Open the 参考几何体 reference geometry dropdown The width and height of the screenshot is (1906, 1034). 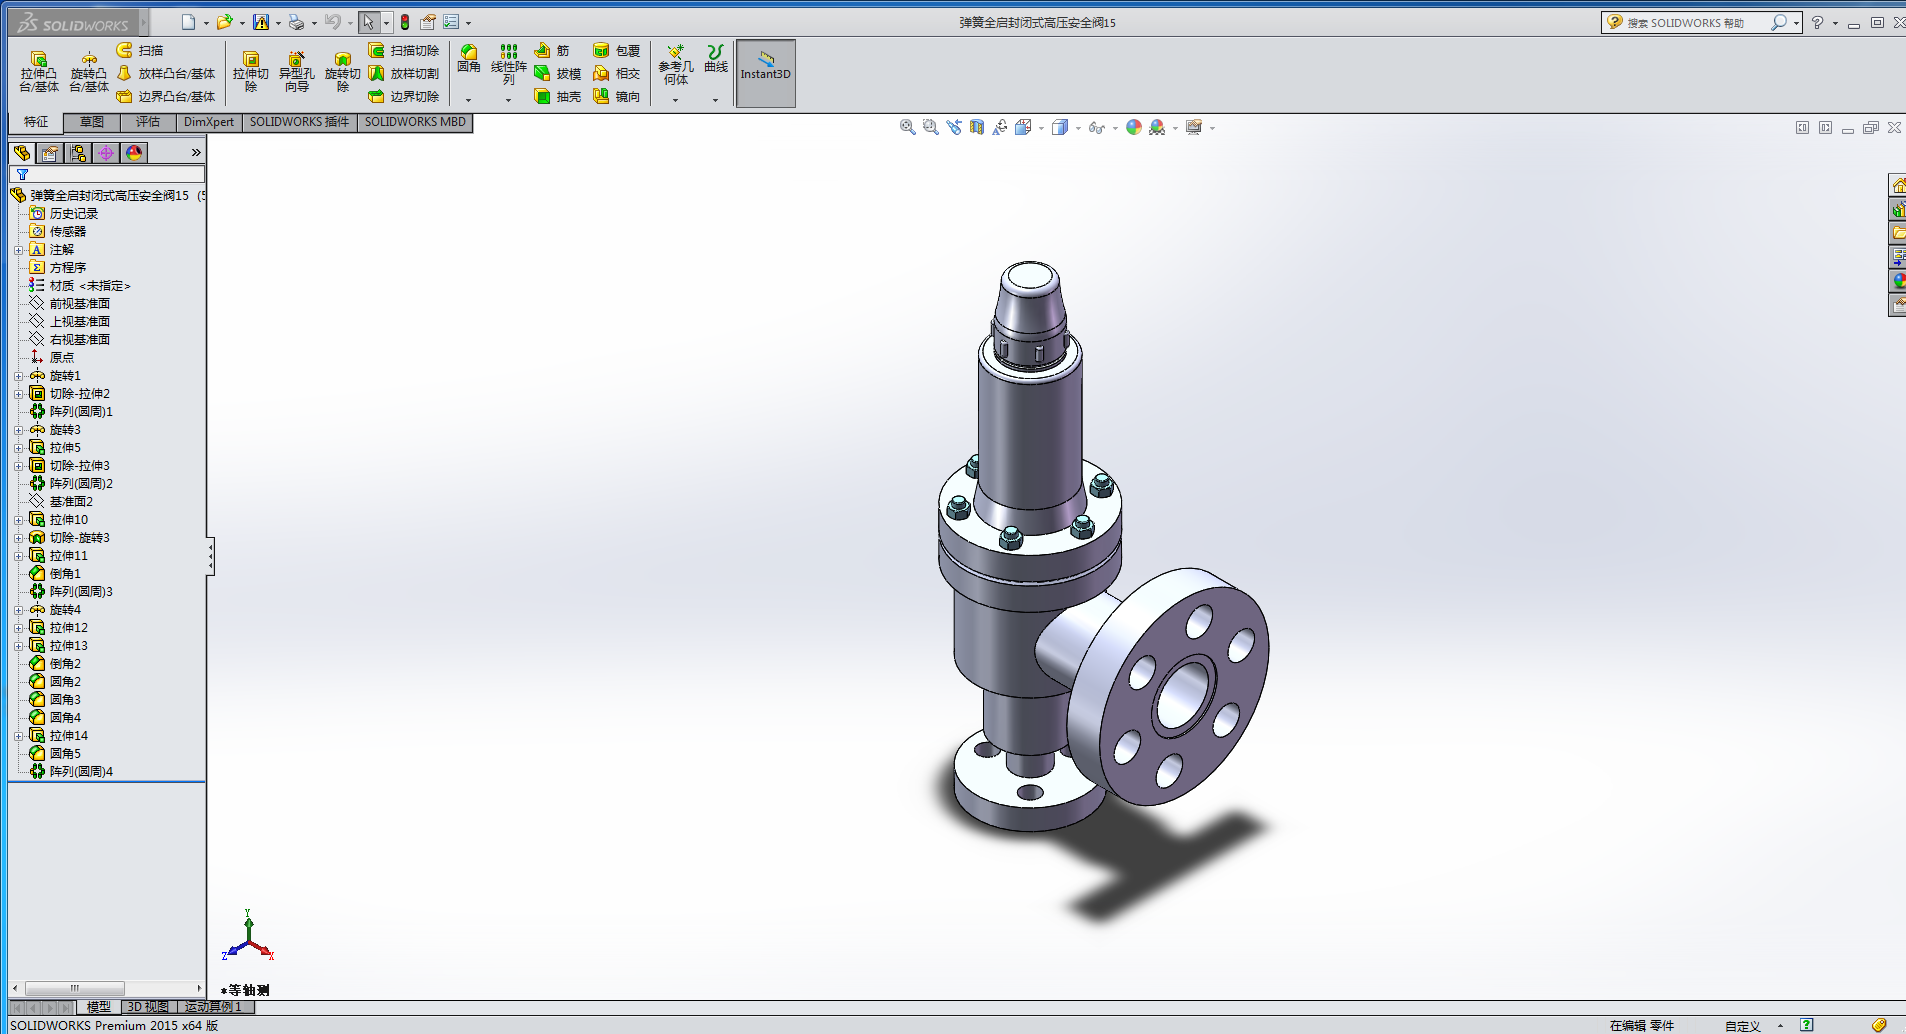[x=675, y=100]
